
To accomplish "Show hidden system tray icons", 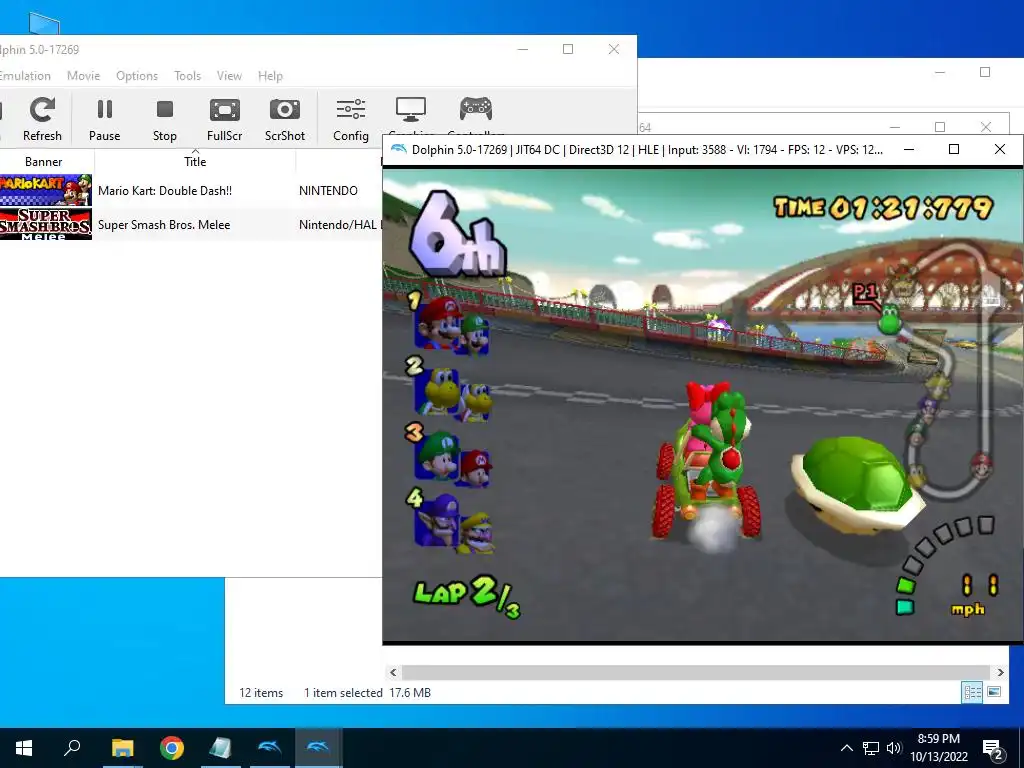I will [846, 748].
